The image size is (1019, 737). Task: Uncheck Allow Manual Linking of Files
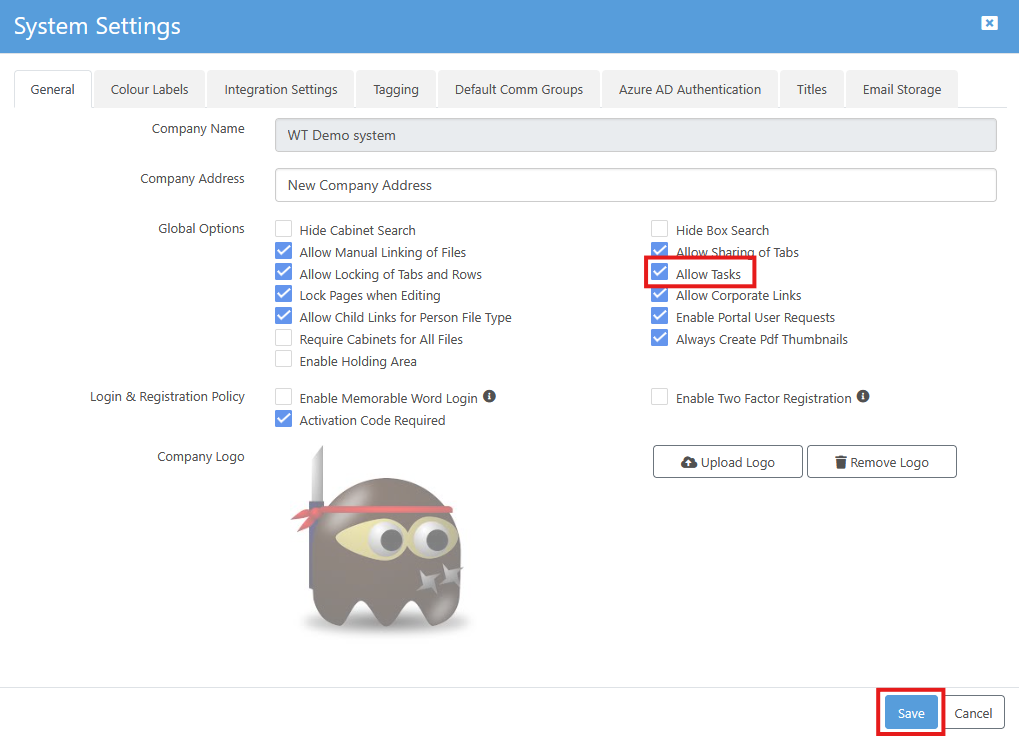283,251
